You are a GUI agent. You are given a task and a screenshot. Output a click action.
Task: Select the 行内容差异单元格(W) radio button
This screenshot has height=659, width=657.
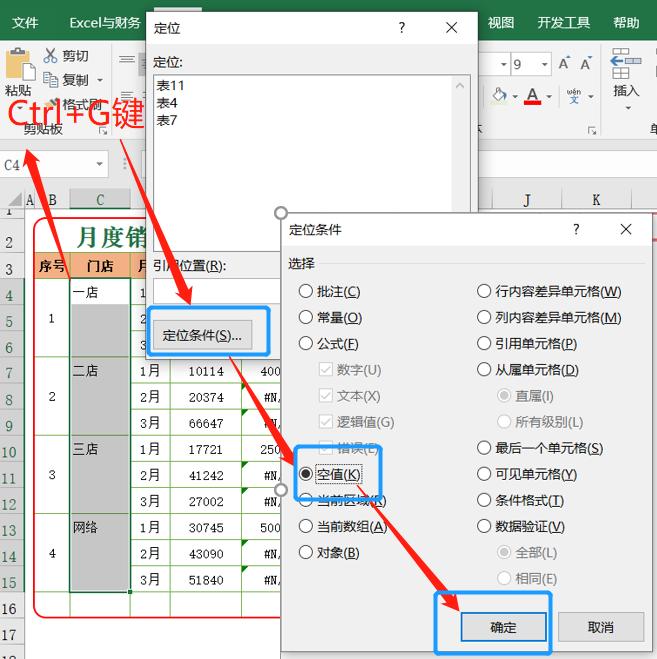click(484, 291)
